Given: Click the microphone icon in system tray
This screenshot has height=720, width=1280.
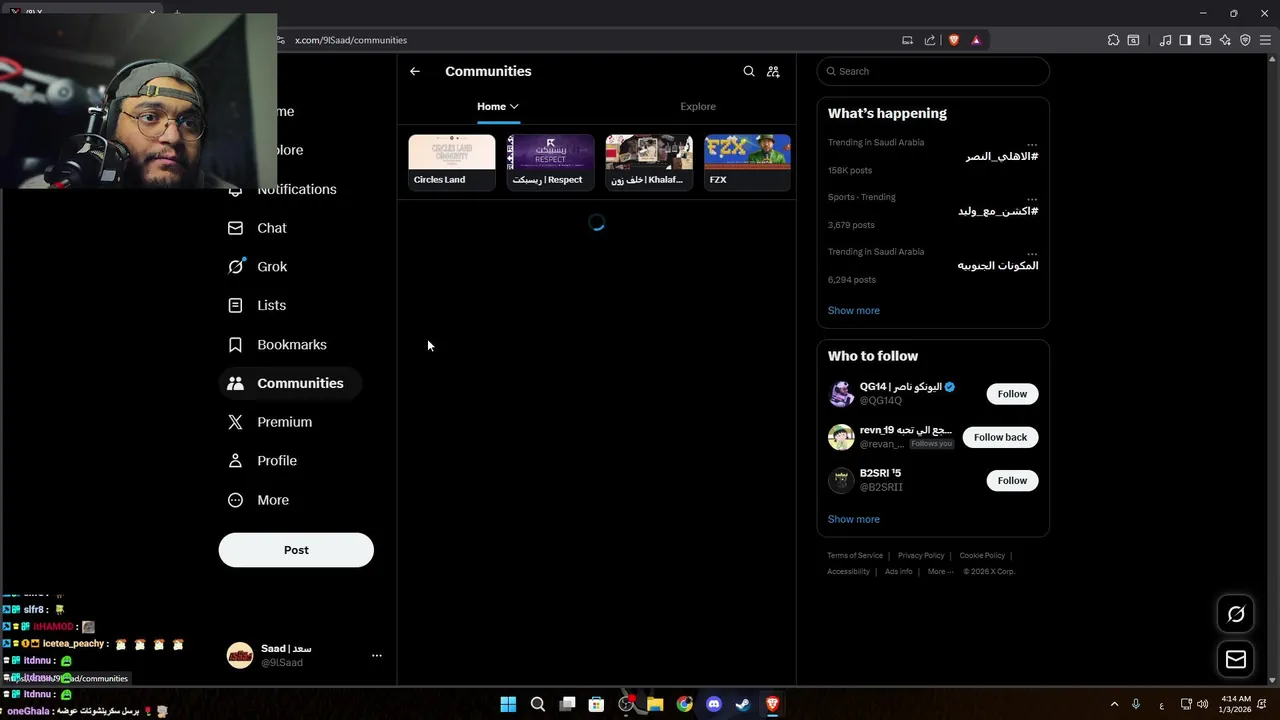Looking at the screenshot, I should coord(1136,704).
